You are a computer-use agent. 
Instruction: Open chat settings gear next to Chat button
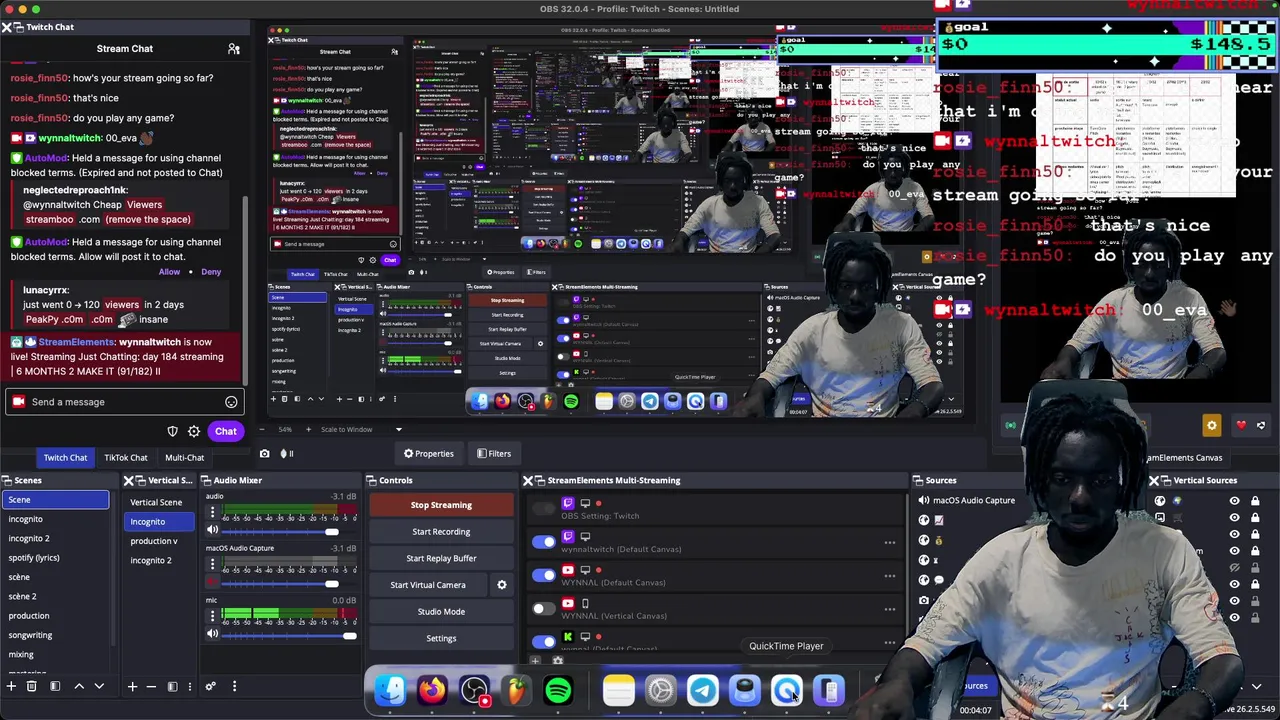click(194, 432)
